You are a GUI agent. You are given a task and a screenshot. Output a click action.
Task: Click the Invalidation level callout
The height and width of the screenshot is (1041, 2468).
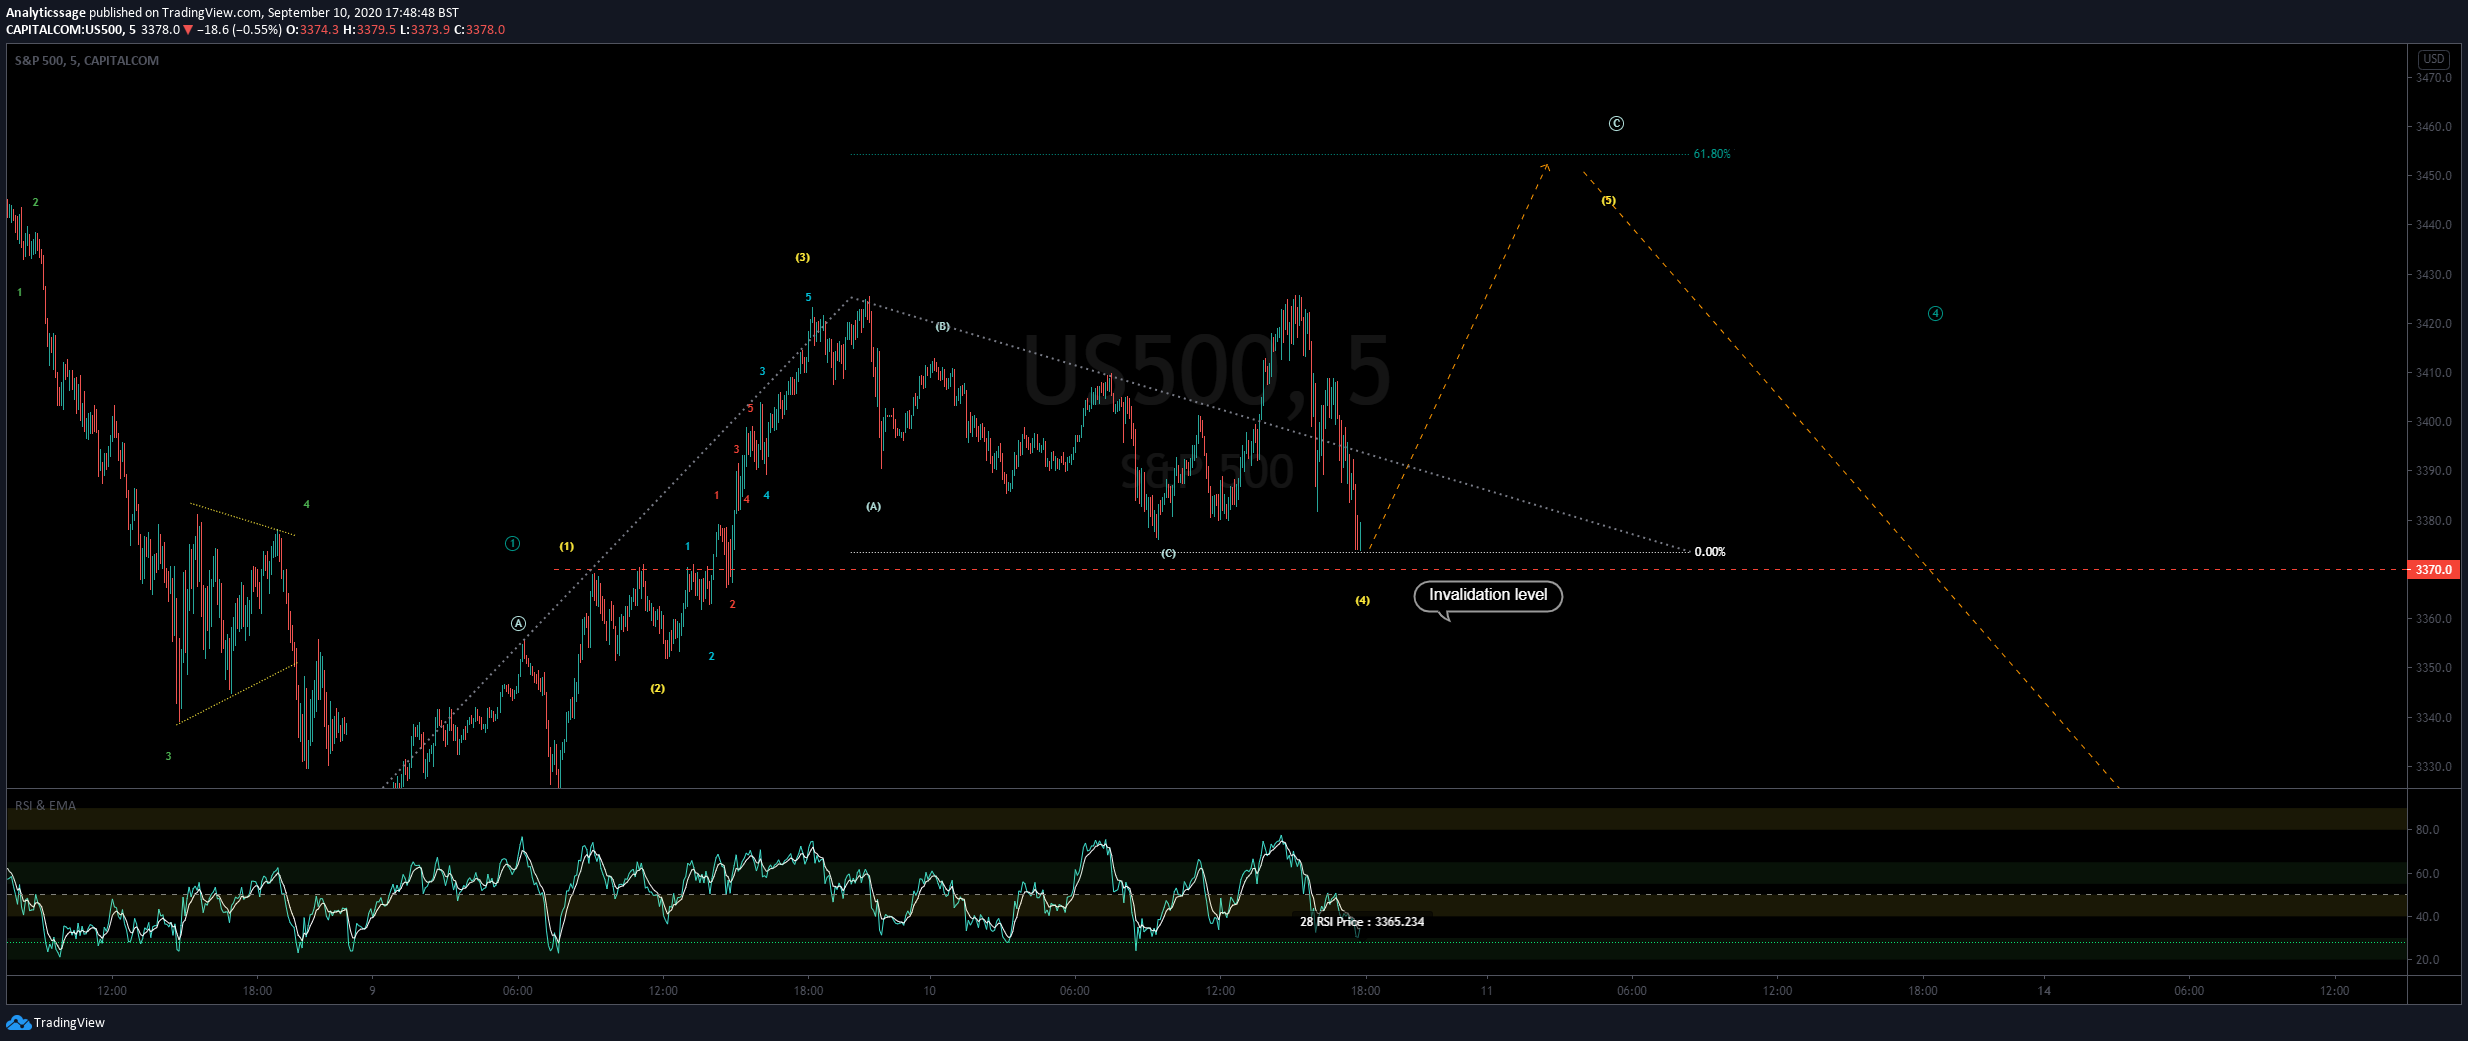point(1487,596)
